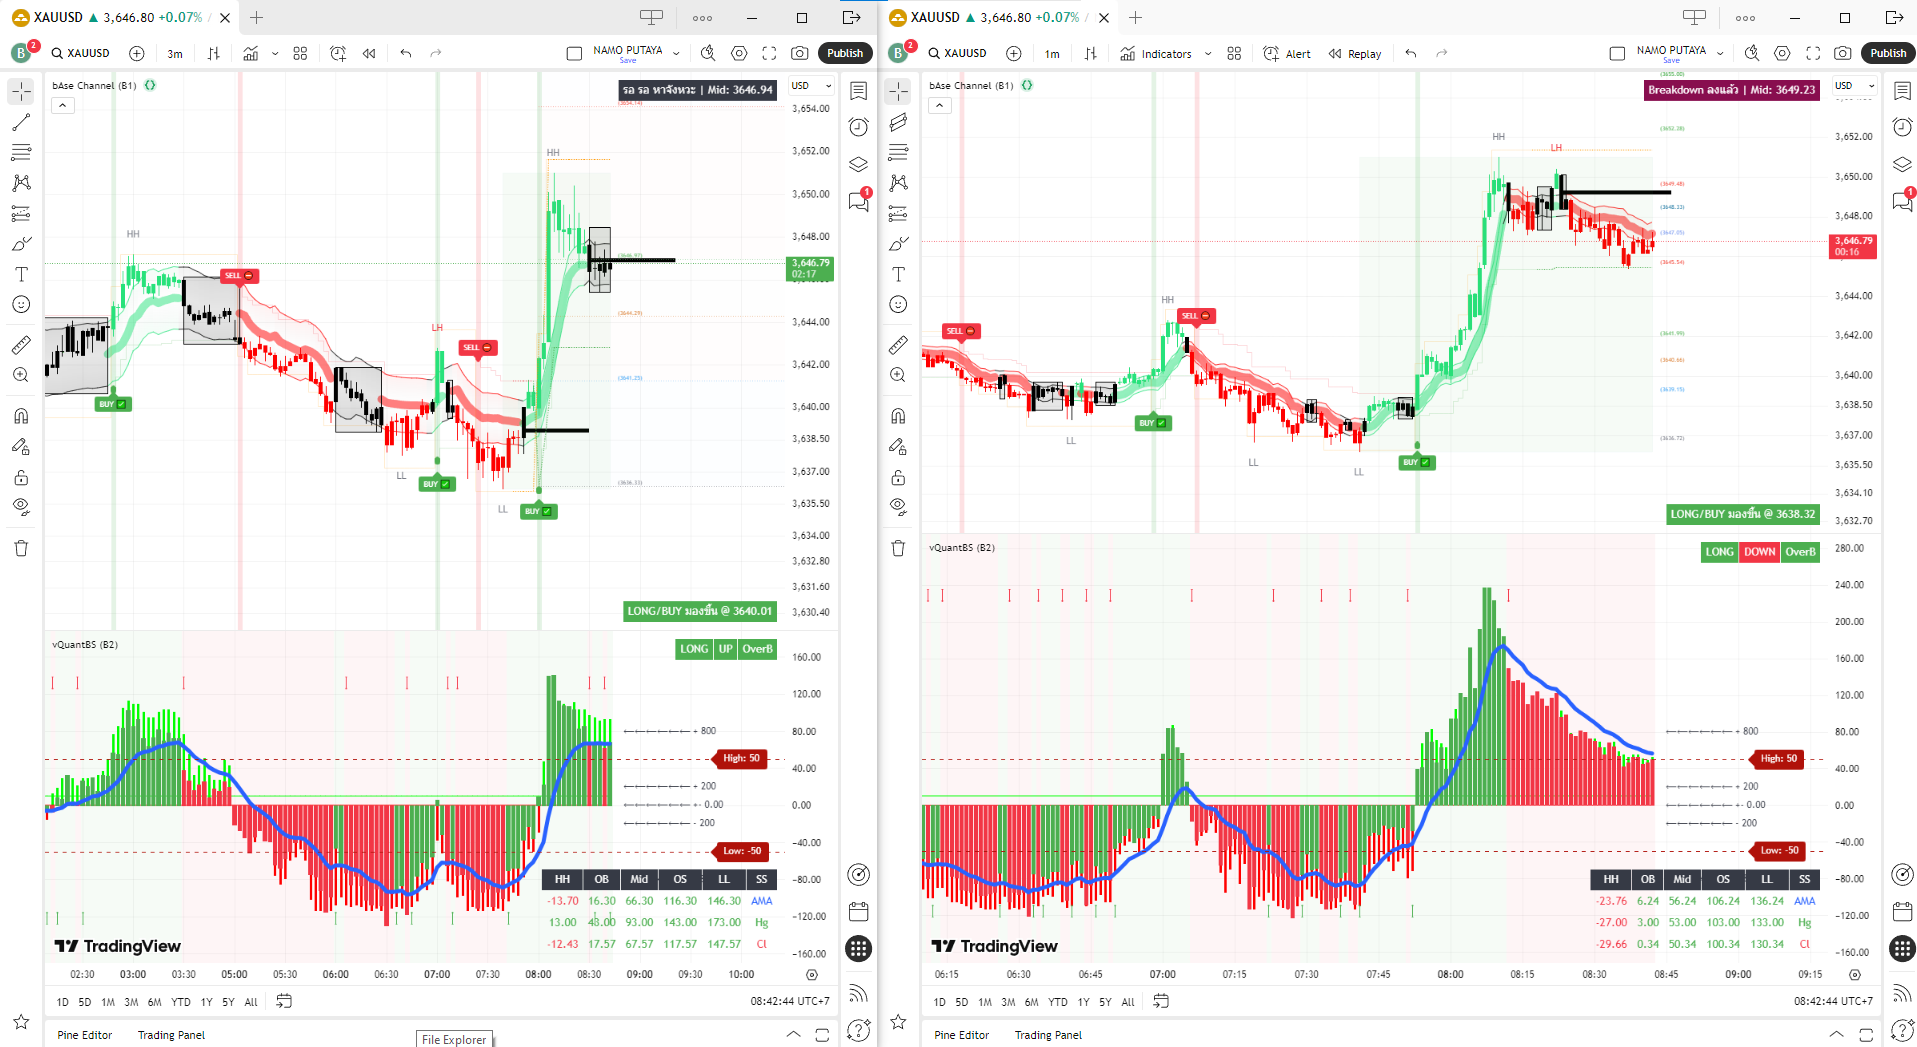This screenshot has height=1047, width=1917.
Task: Start Replay mode on the 1m chart
Action: point(1355,54)
